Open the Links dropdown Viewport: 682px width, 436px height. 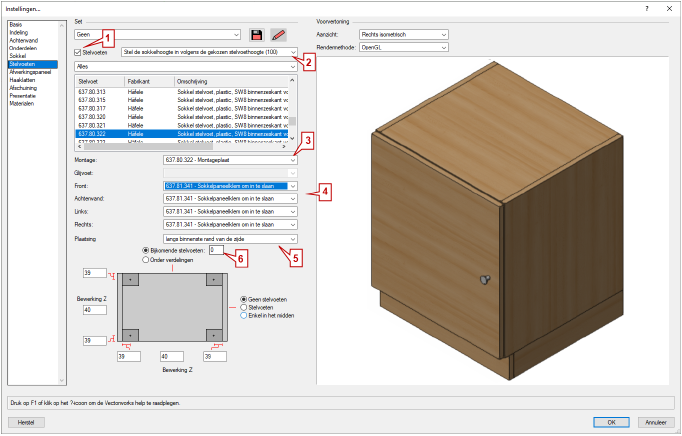tap(231, 211)
